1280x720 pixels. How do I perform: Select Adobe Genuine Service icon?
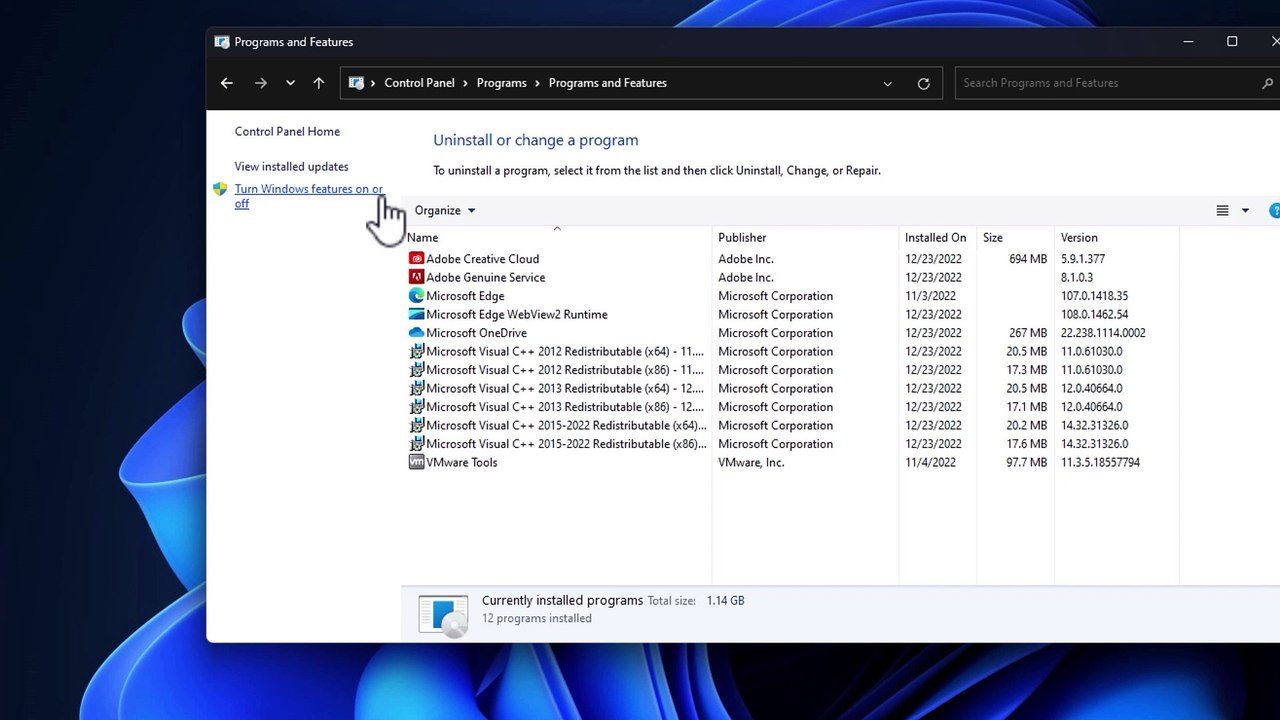pos(416,277)
